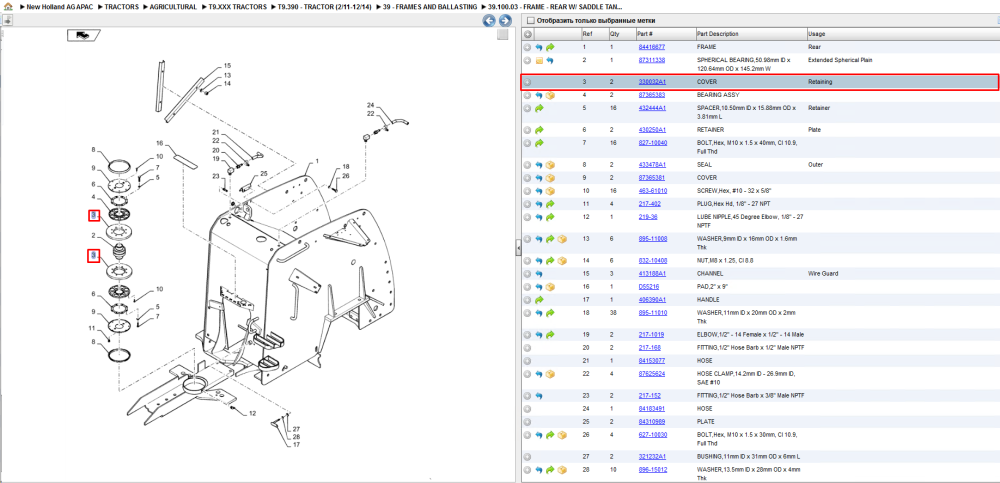Open part number 87365383 link

pyautogui.click(x=652, y=95)
